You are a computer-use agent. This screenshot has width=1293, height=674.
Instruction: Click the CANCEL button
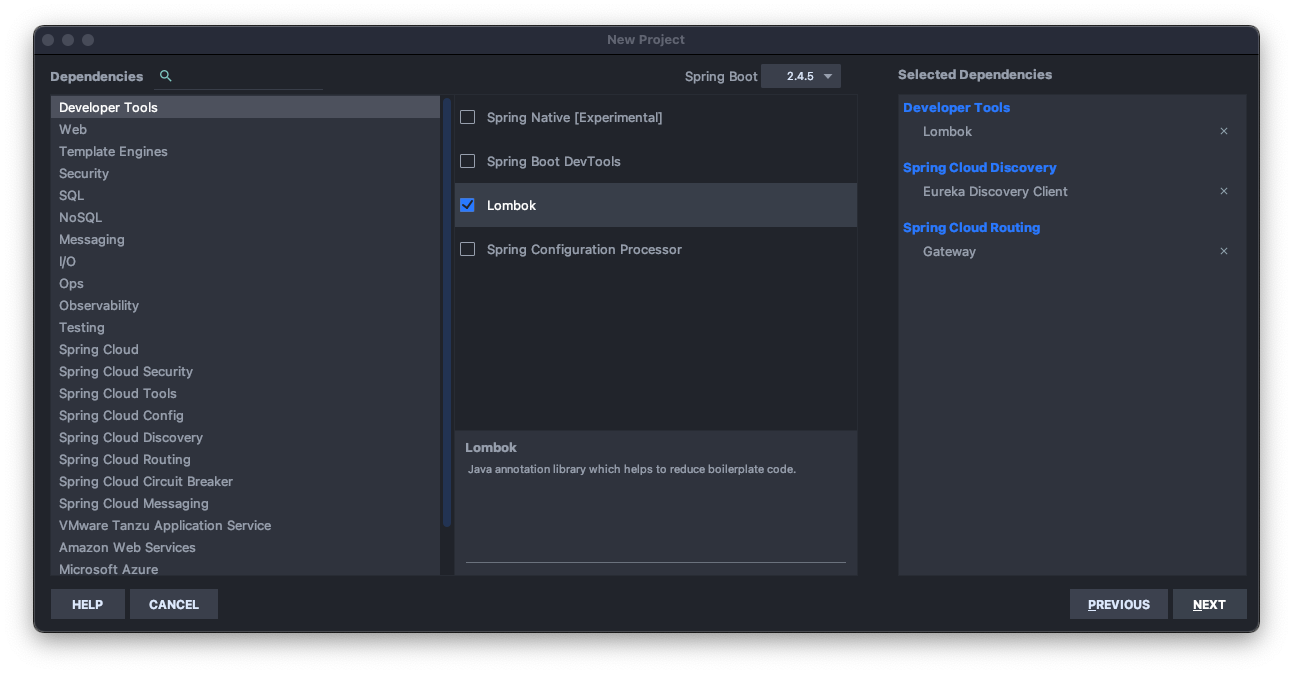click(174, 604)
